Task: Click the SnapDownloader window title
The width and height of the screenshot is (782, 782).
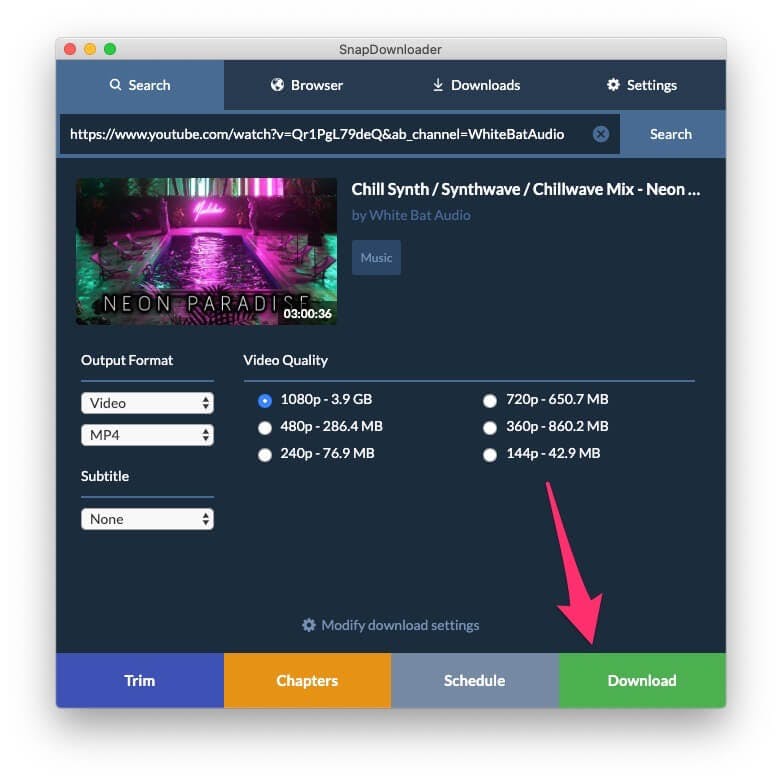Action: tap(390, 49)
